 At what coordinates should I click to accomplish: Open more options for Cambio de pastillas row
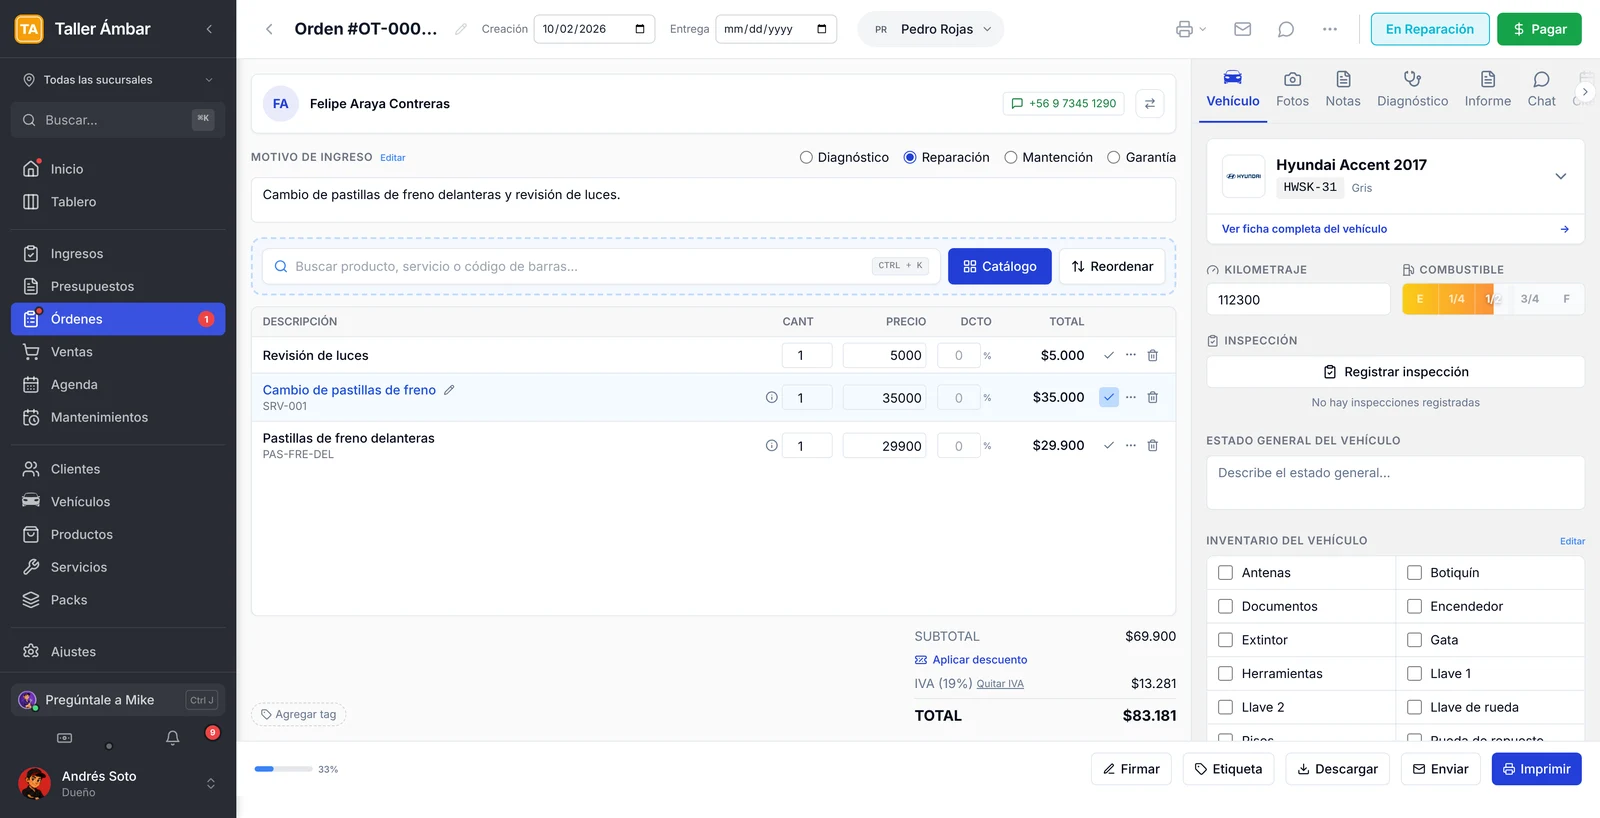pos(1131,397)
